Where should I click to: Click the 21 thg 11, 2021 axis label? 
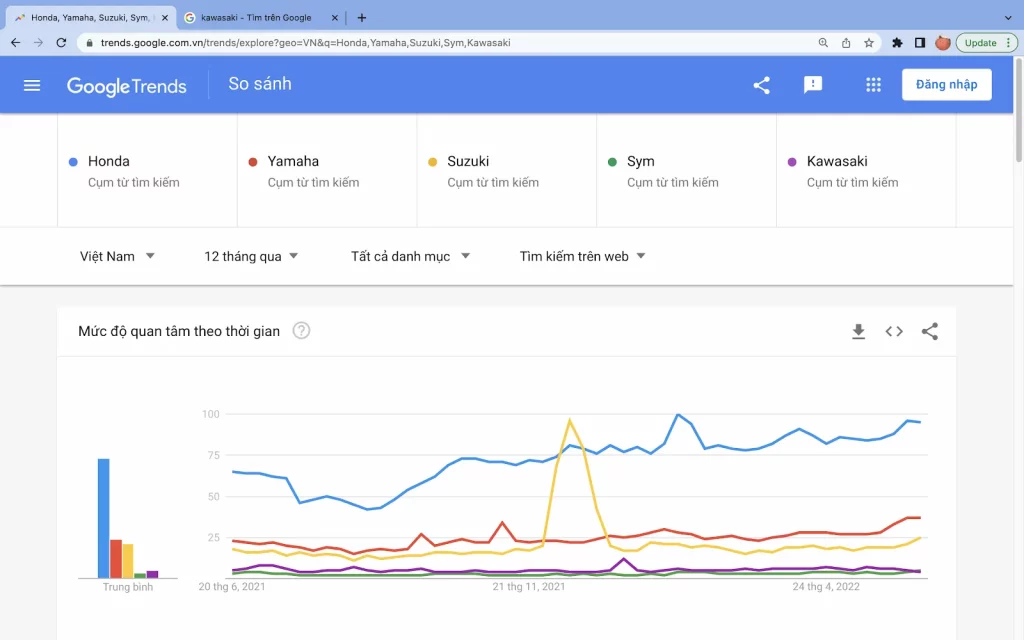point(529,586)
